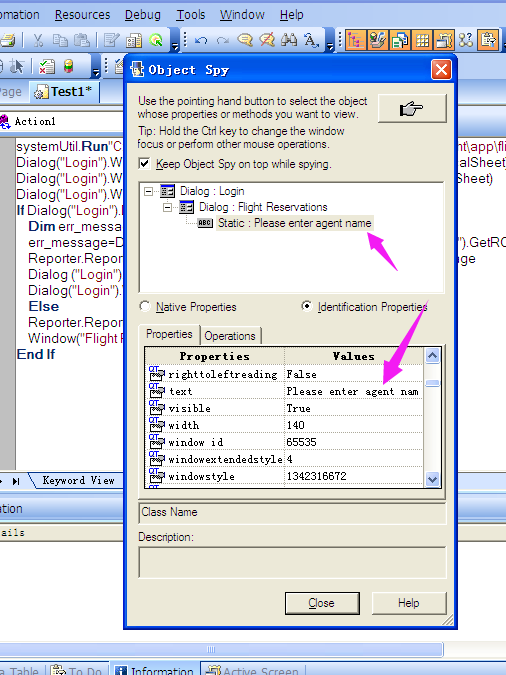Click the Undo arrow in toolbar
The image size is (506, 675).
click(x=201, y=40)
